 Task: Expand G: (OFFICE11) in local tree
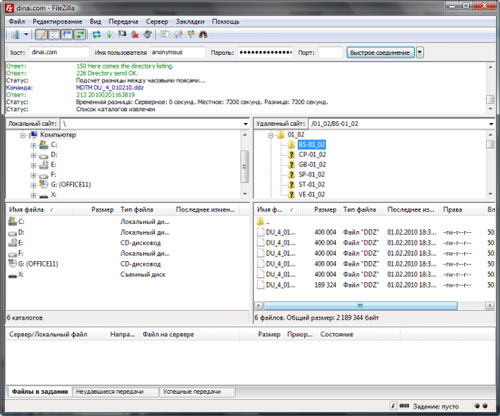pos(33,185)
